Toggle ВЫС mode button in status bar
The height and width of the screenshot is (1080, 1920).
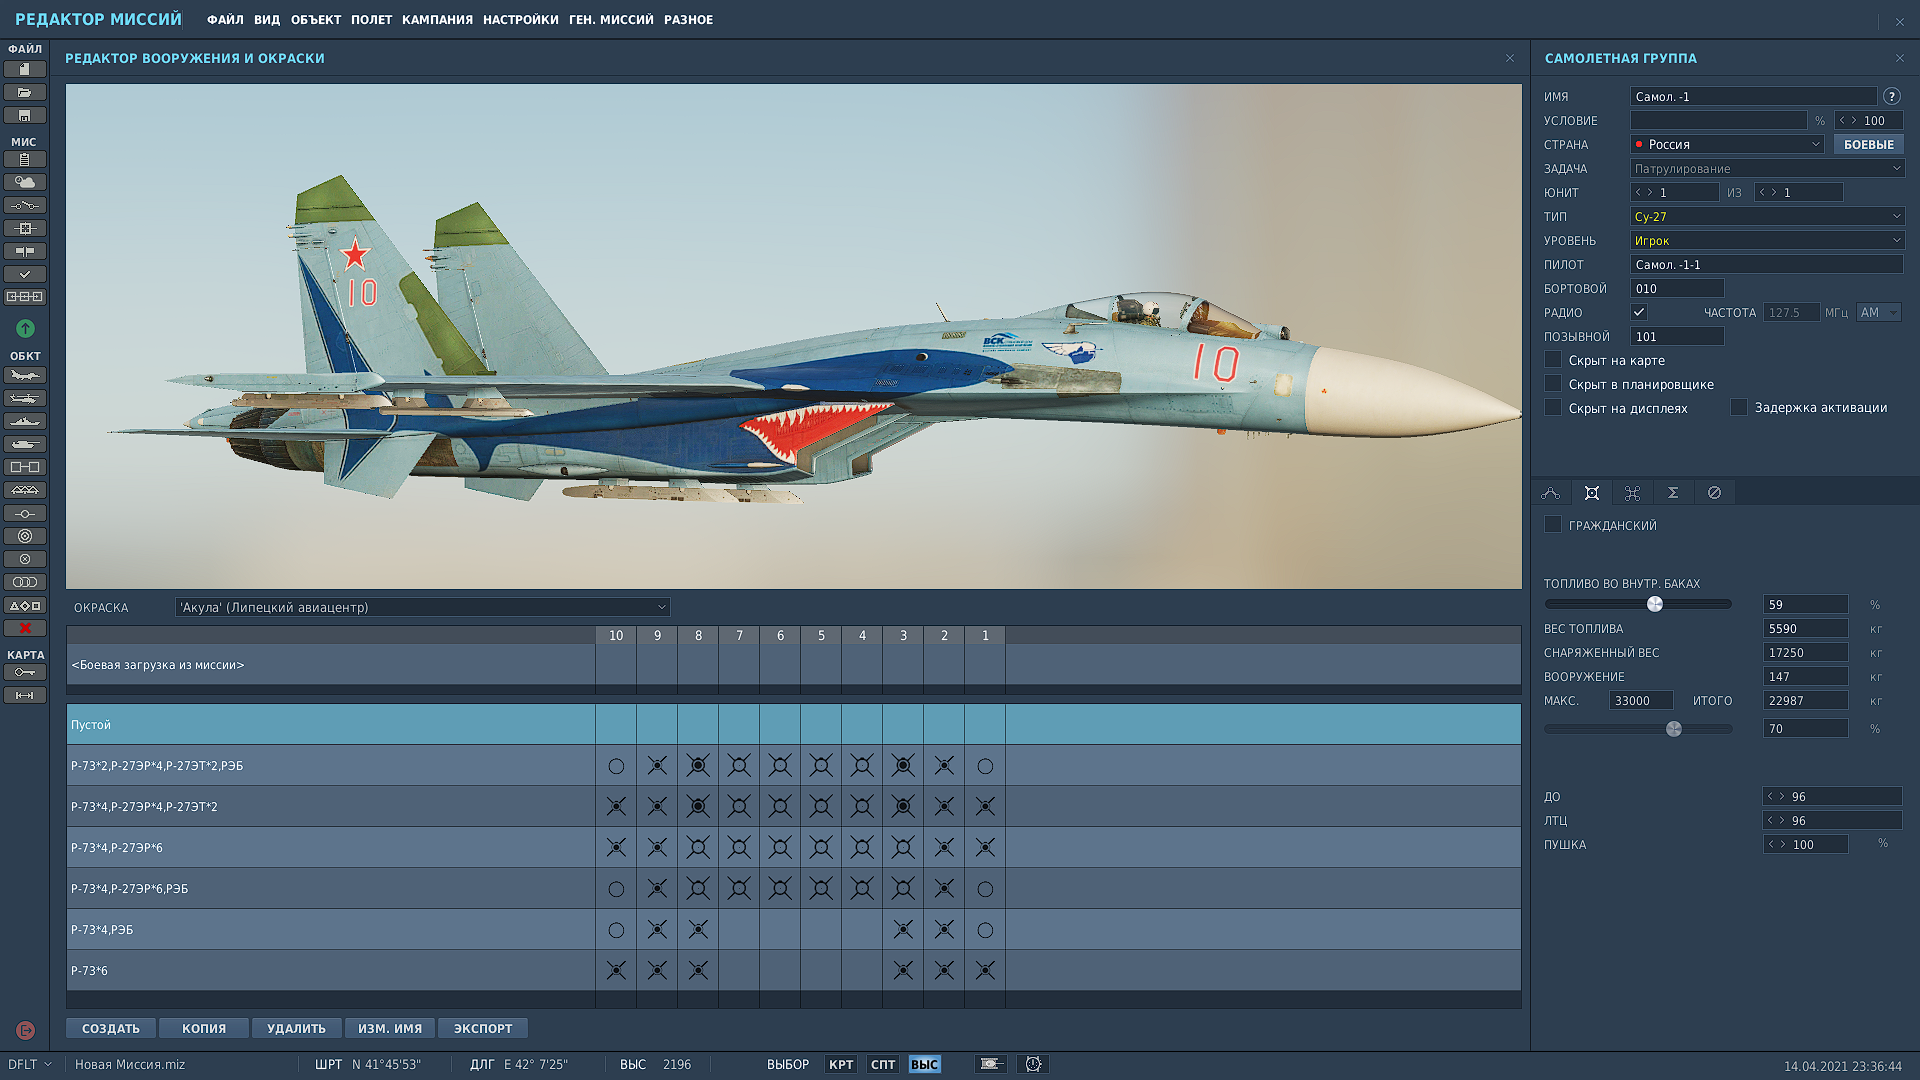tap(925, 1064)
